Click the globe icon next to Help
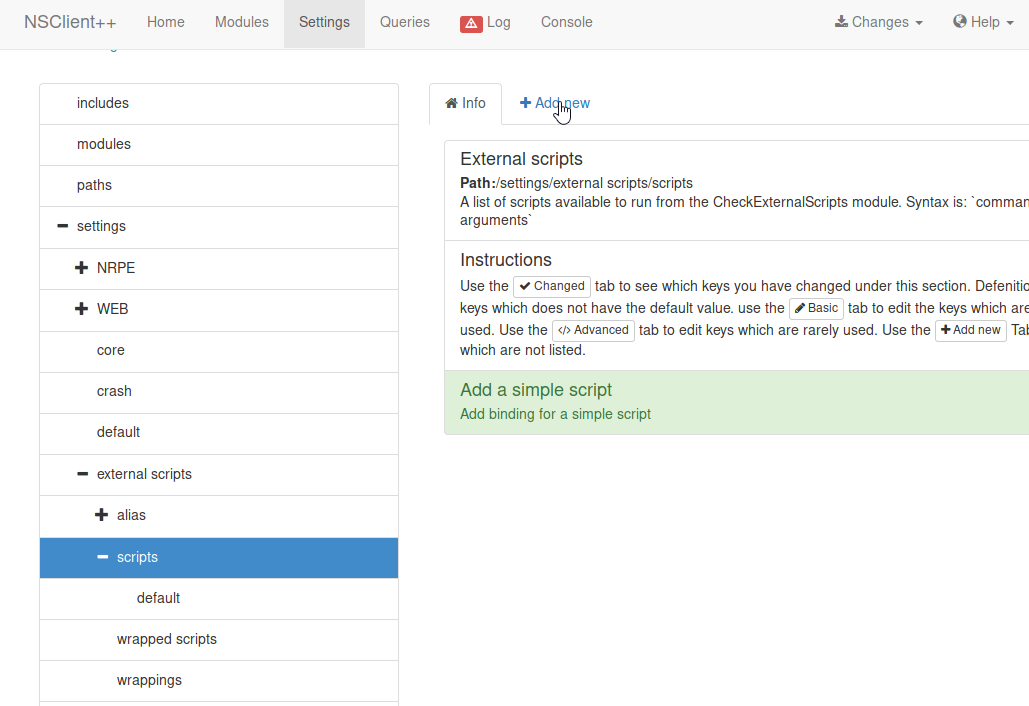The width and height of the screenshot is (1029, 706). pos(959,22)
